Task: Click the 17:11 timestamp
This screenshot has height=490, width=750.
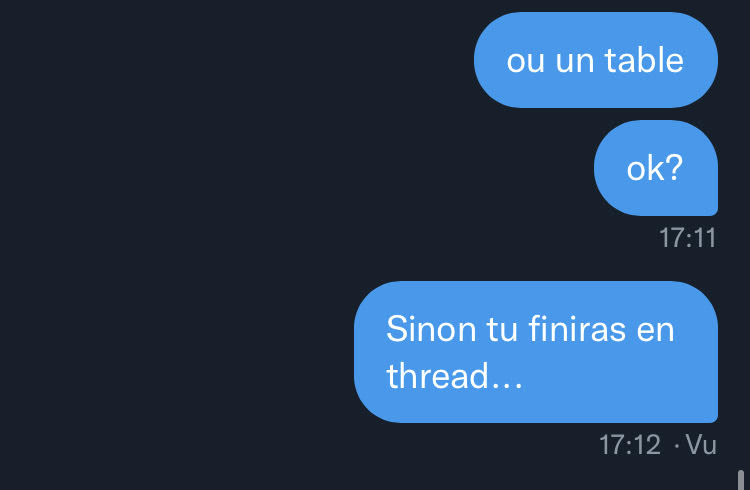Action: click(687, 238)
